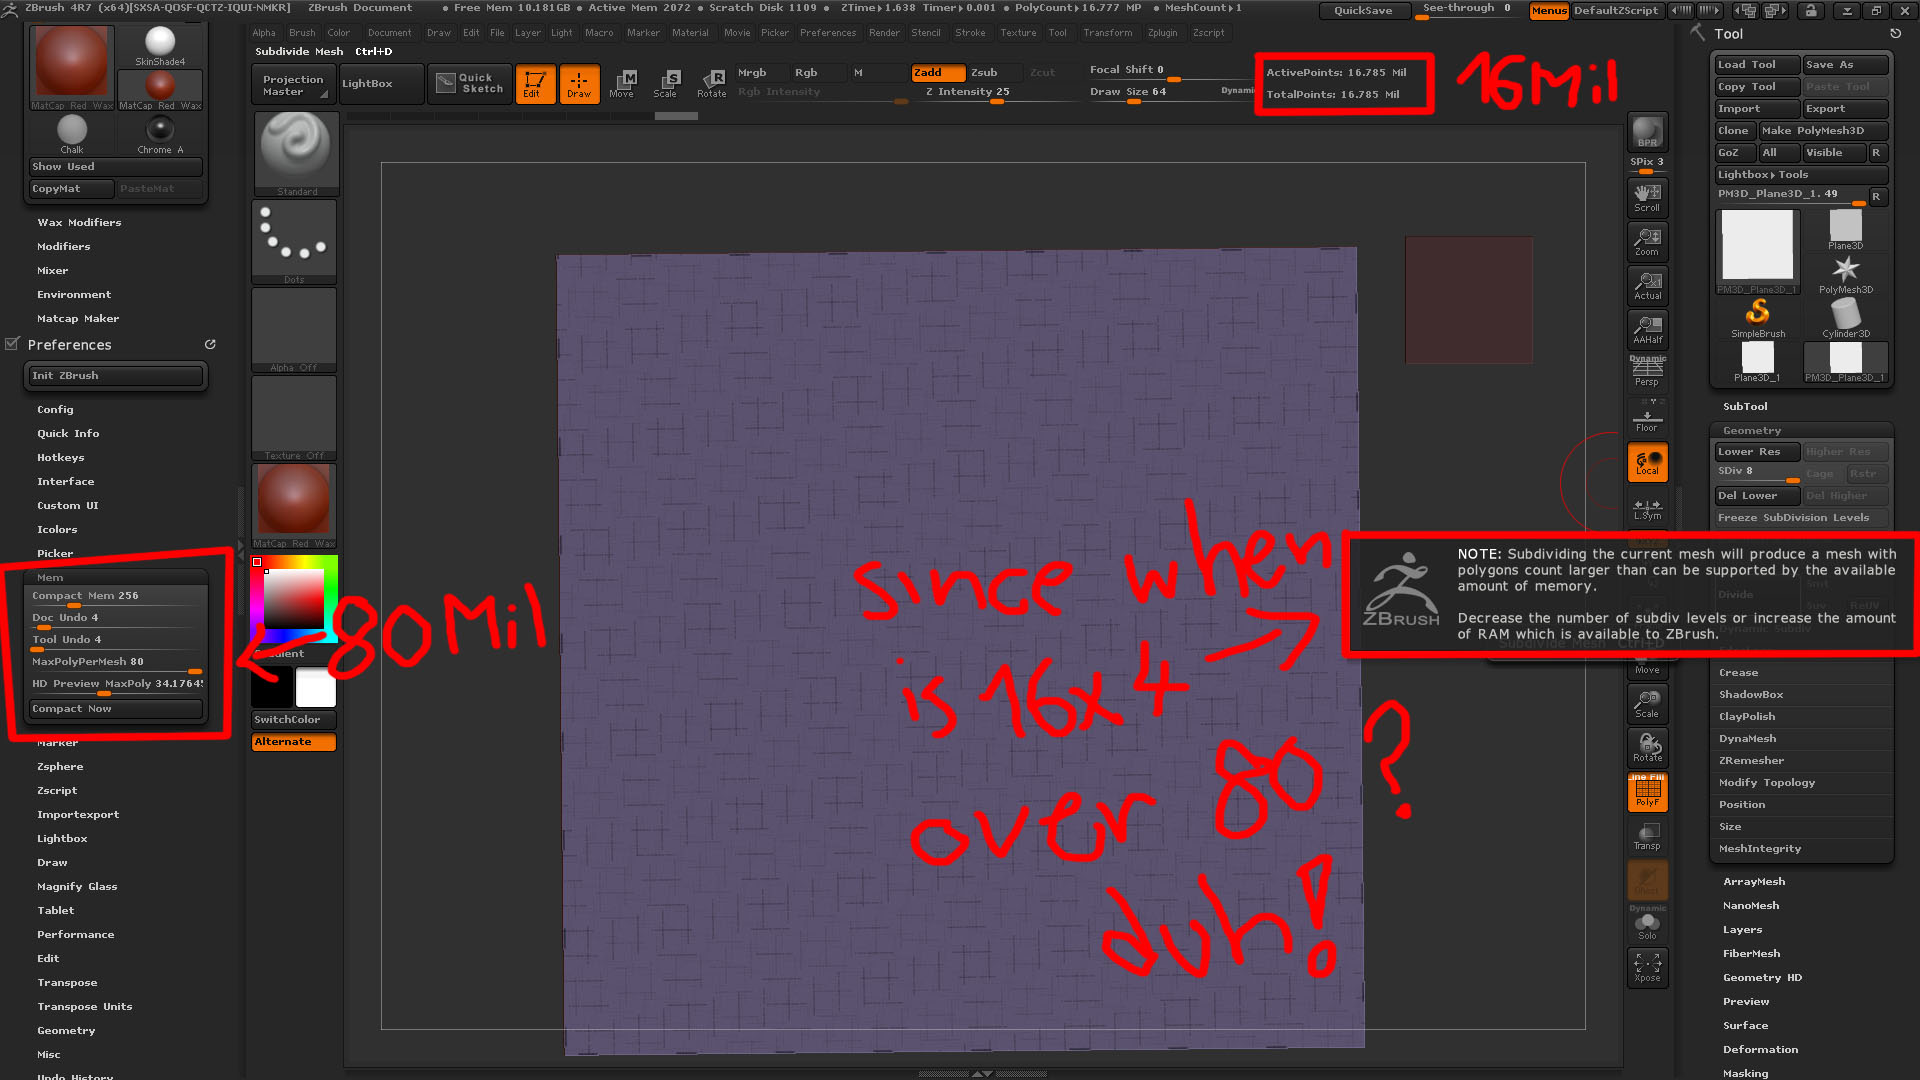1920x1080 pixels.
Task: Expand the Config preferences section
Action: tap(55, 410)
